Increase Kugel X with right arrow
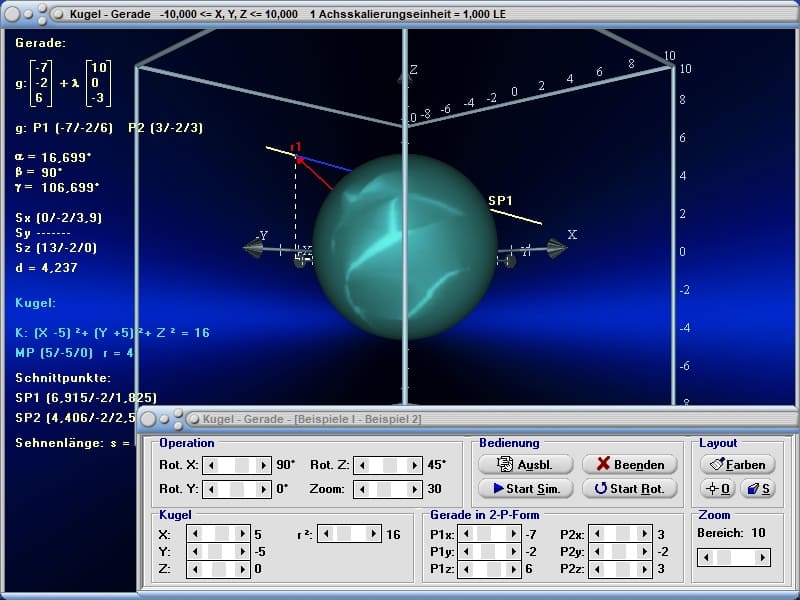The width and height of the screenshot is (800, 600). [x=242, y=534]
